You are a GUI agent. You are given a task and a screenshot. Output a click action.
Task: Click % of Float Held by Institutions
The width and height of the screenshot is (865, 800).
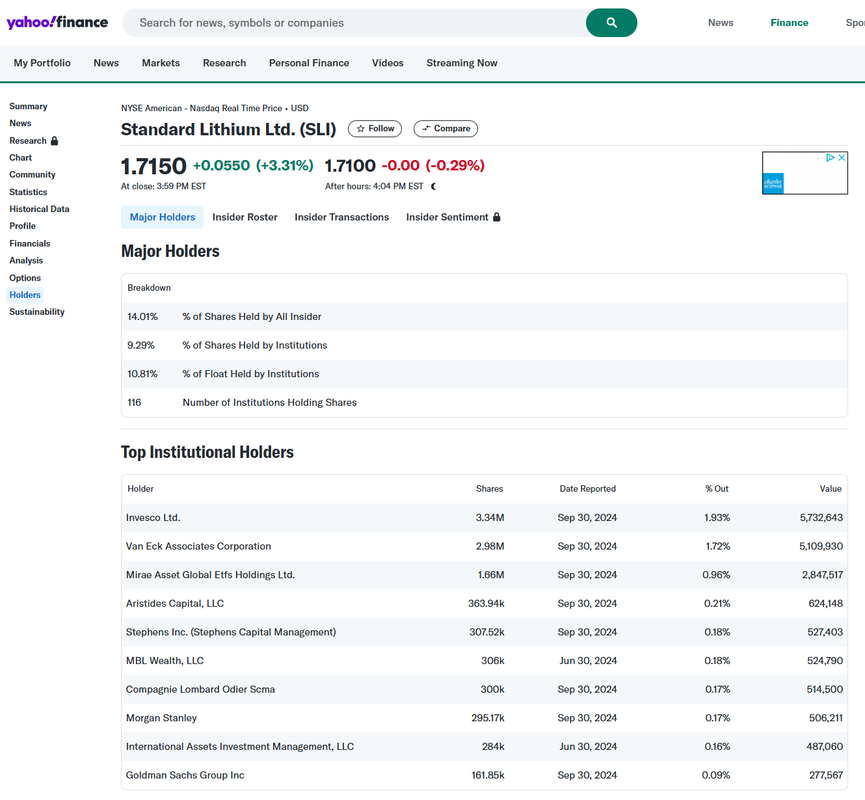[250, 374]
